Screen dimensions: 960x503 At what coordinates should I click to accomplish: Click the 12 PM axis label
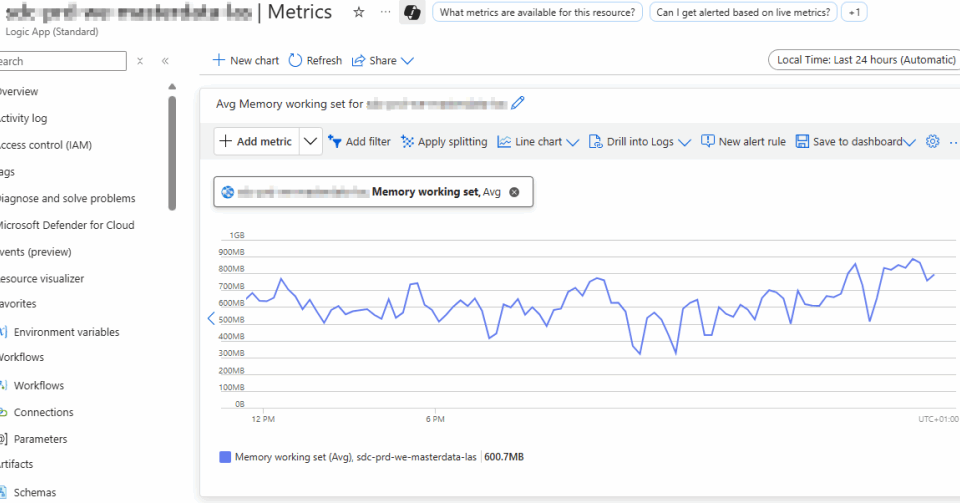tap(263, 419)
